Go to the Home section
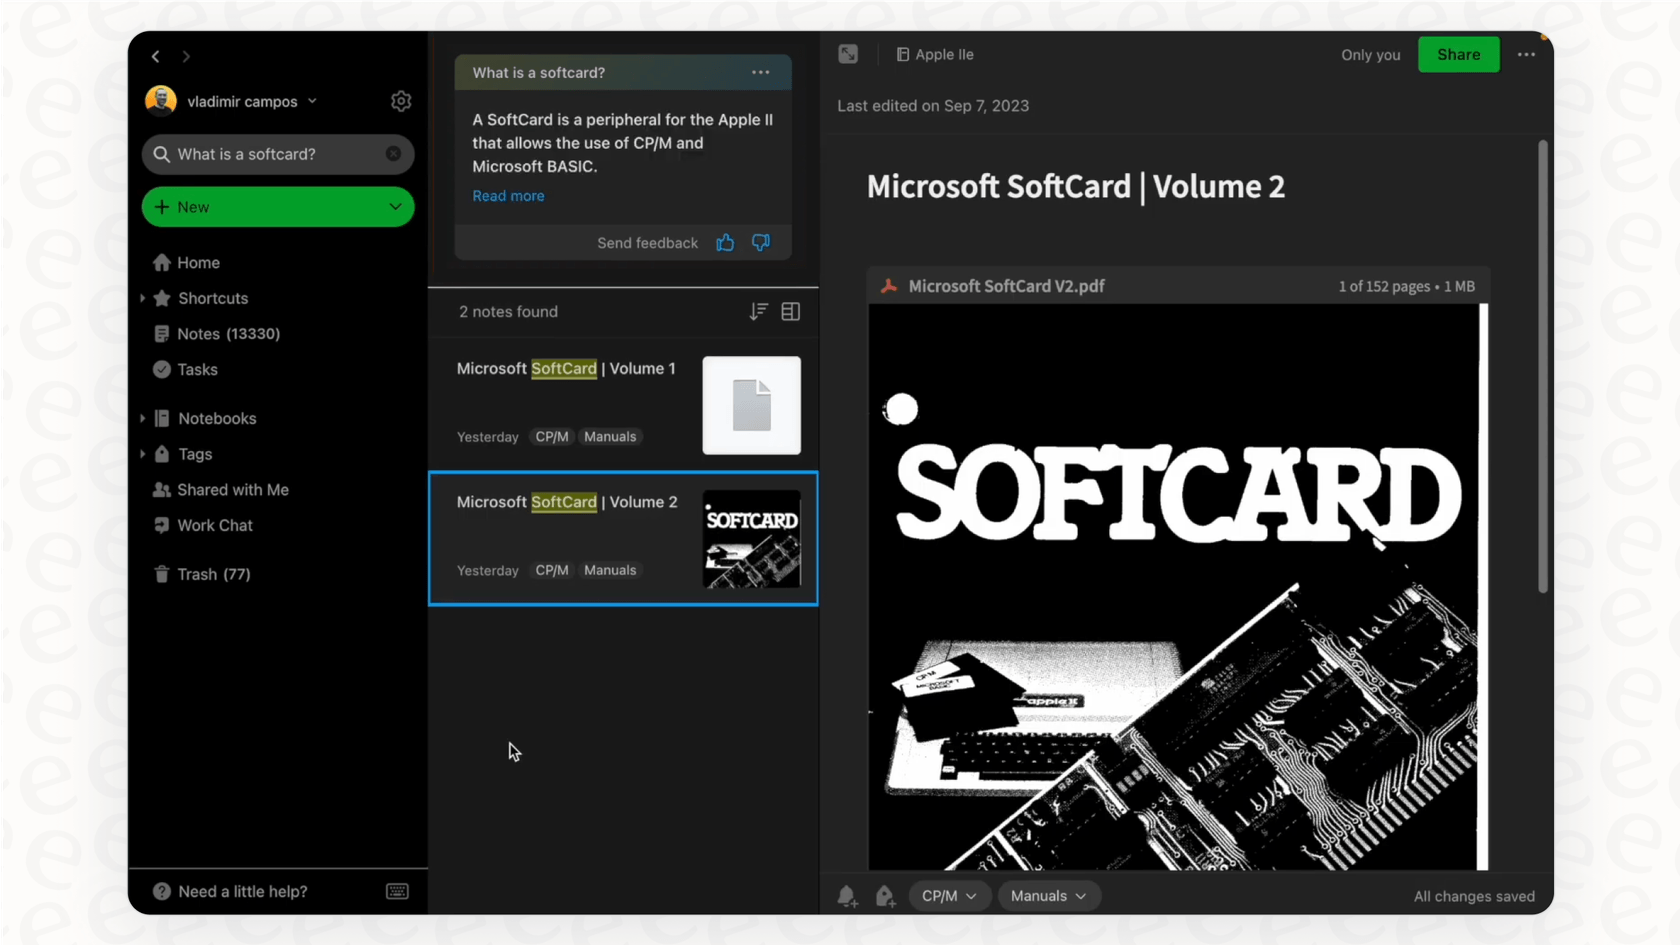This screenshot has height=945, width=1680. [197, 262]
